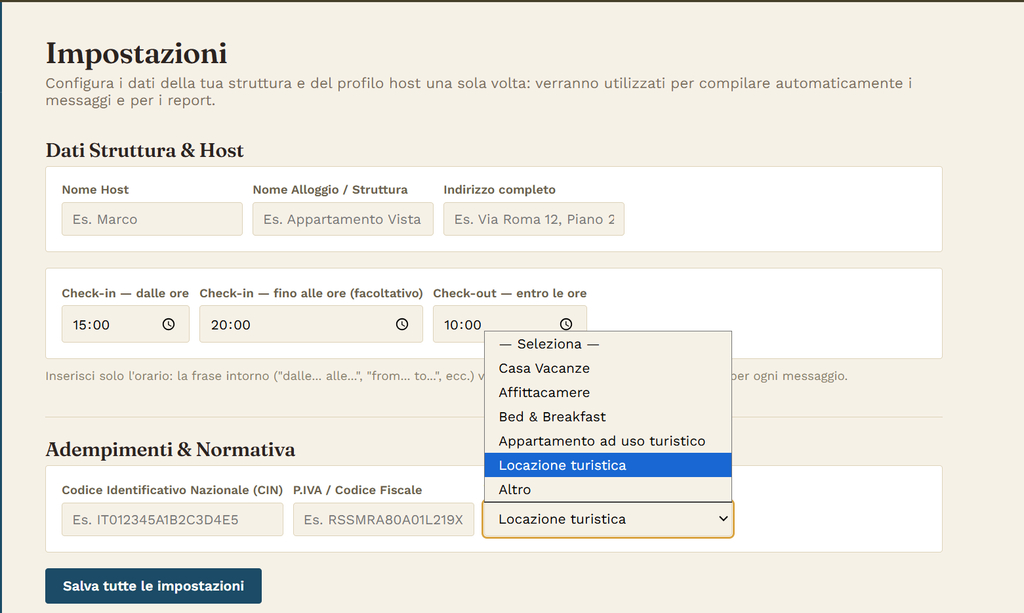Click the 'Nome Alloggio / Struttura' label

(330, 189)
